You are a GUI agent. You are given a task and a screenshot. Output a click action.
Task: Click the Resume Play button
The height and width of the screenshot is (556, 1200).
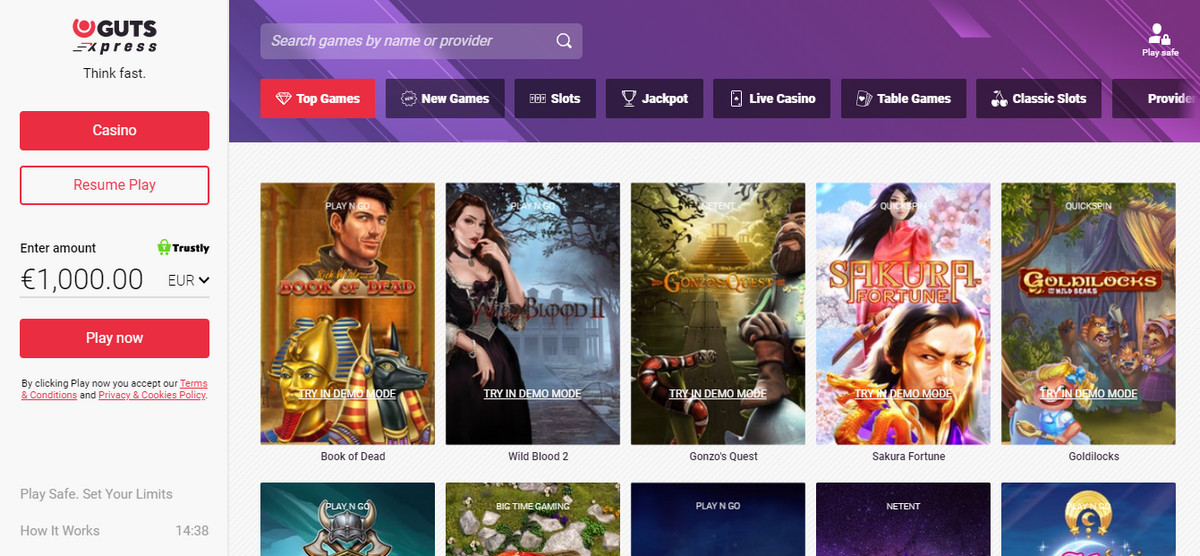point(114,185)
